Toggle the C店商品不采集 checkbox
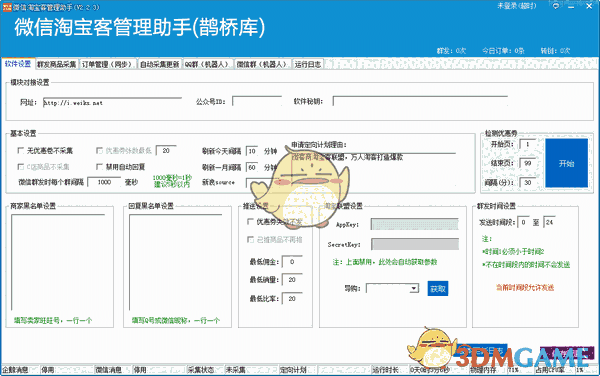 click(21, 166)
